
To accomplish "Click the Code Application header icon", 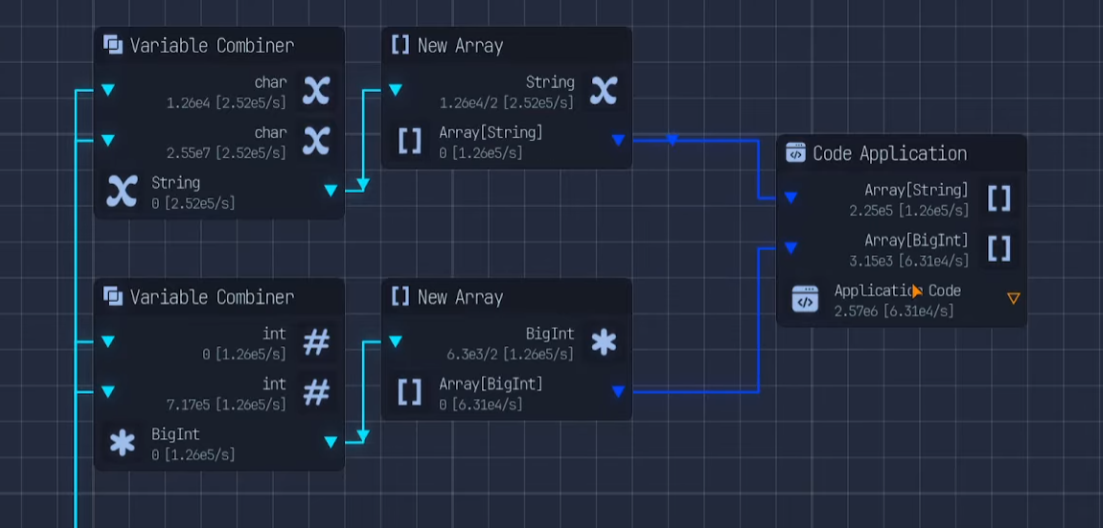I will click(796, 153).
